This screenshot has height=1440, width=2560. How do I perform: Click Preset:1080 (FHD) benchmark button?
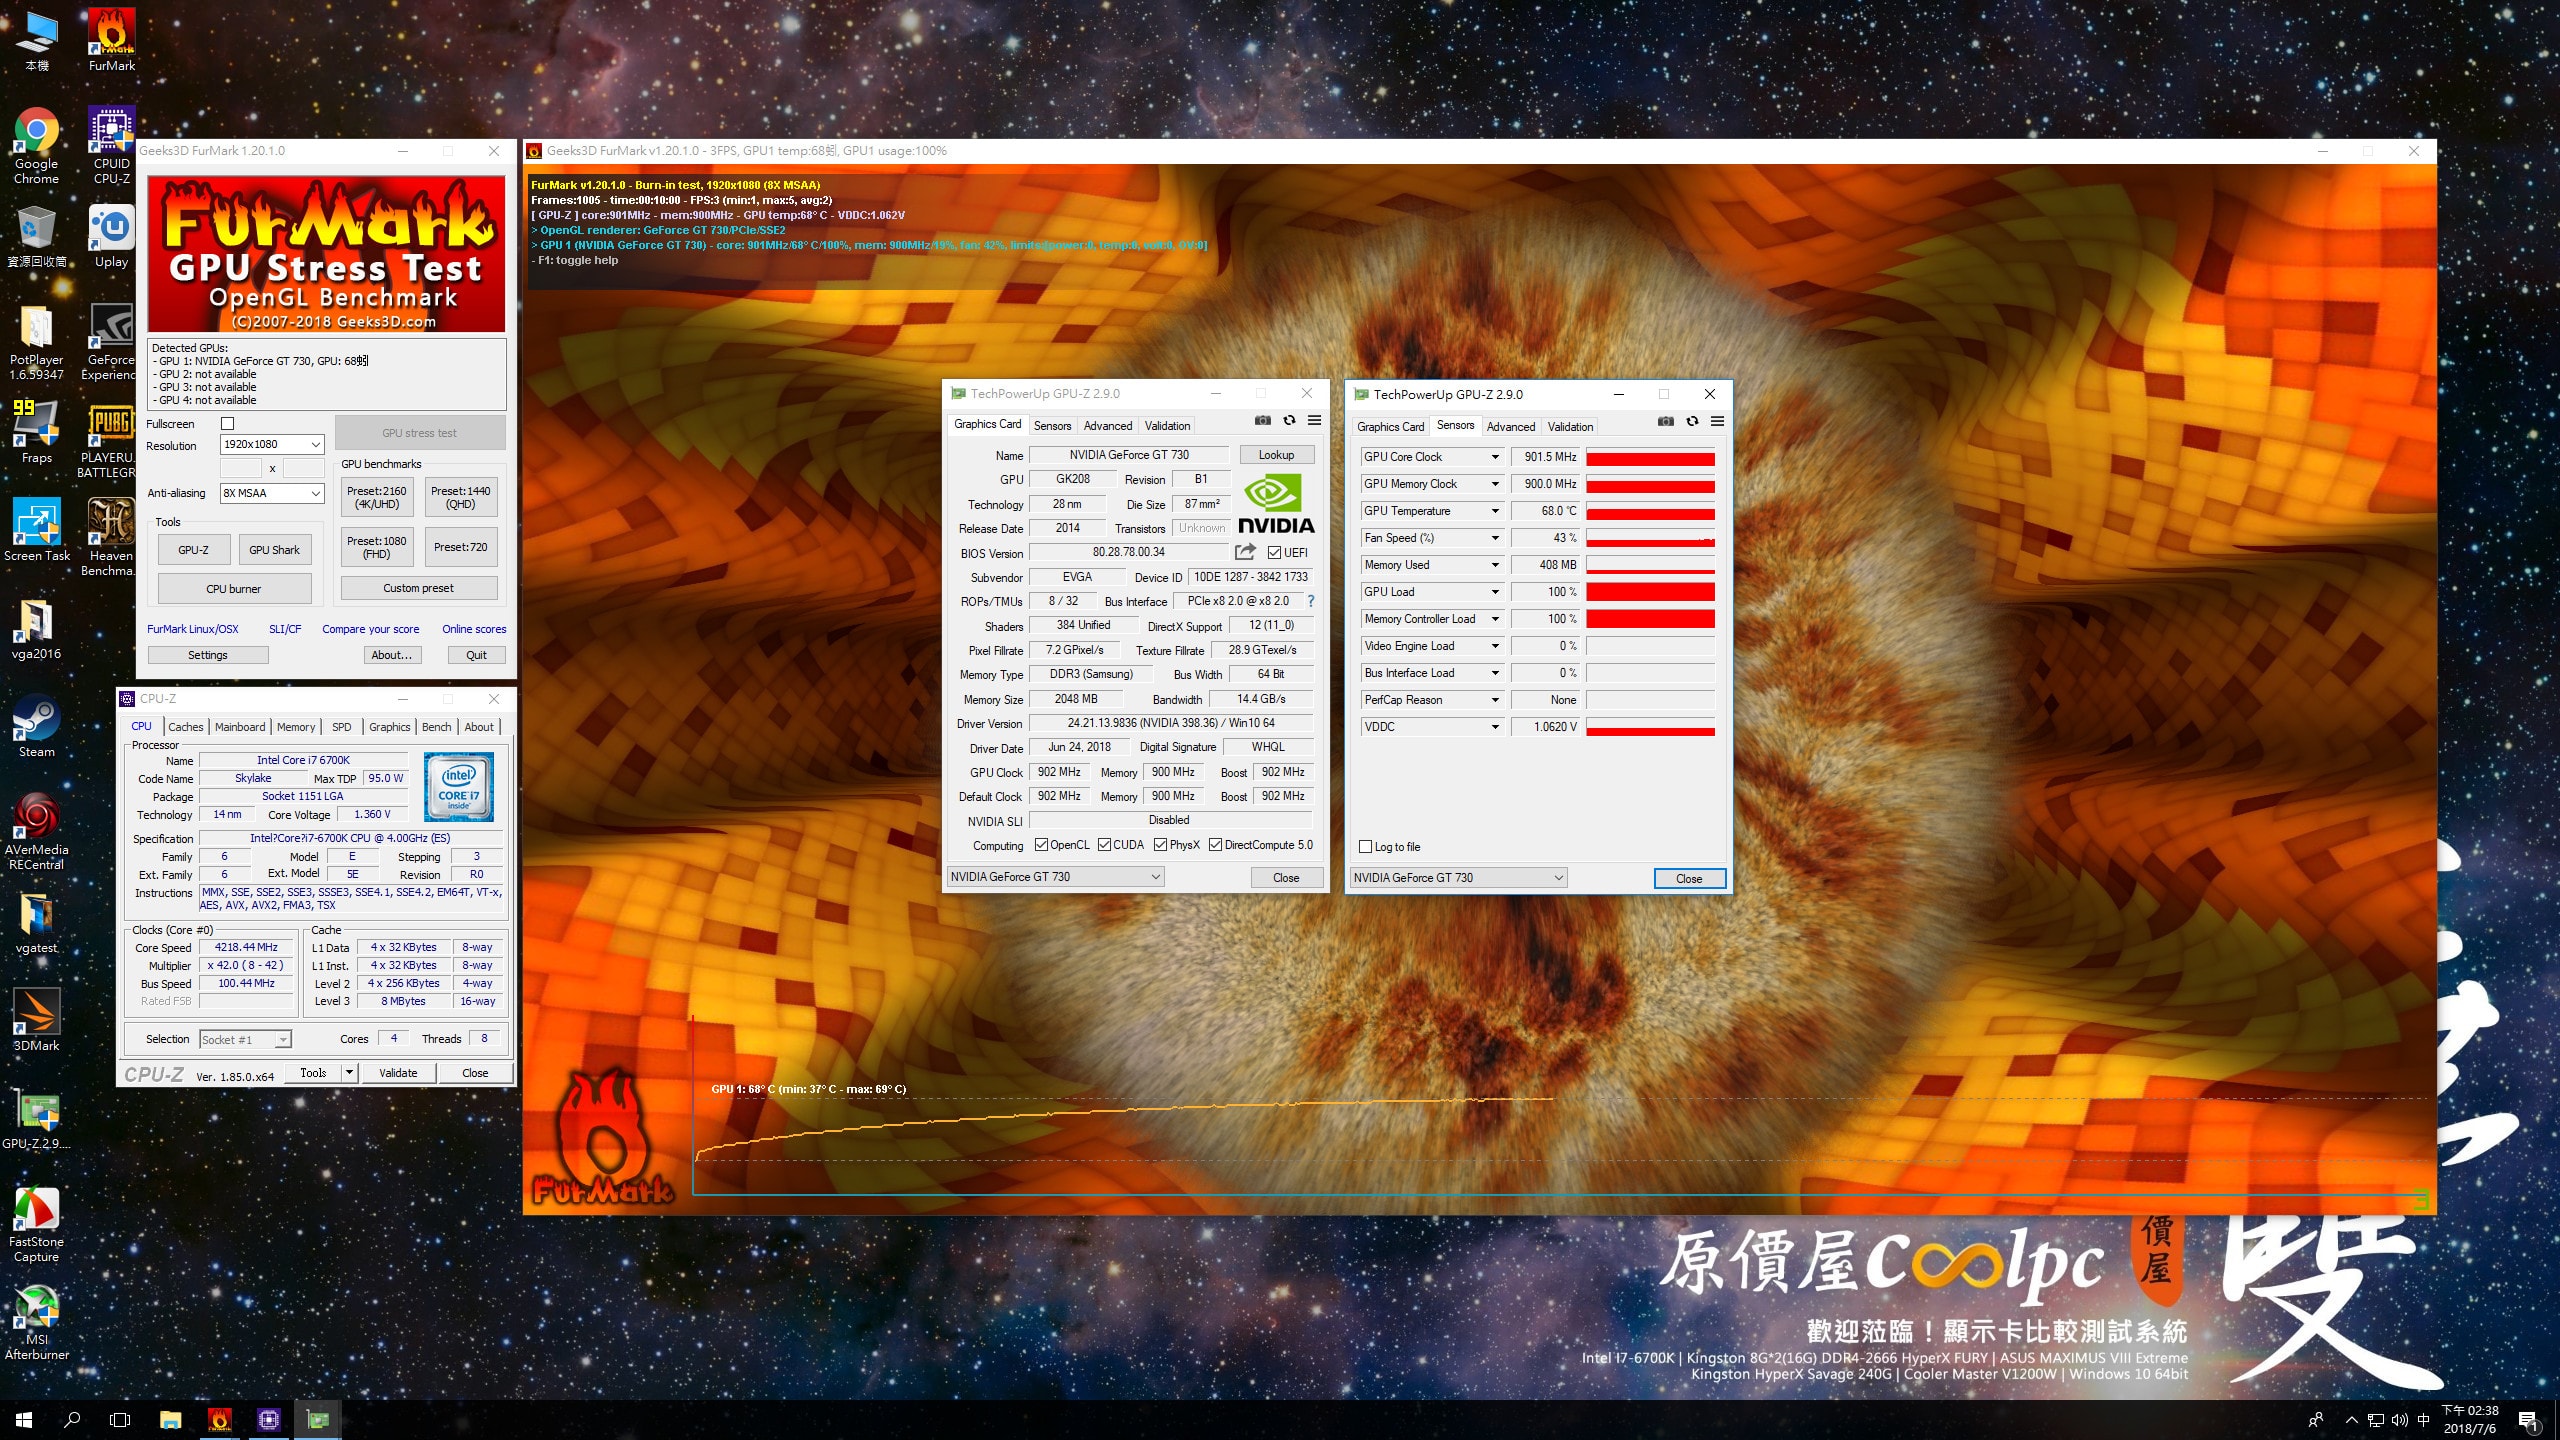[x=377, y=547]
